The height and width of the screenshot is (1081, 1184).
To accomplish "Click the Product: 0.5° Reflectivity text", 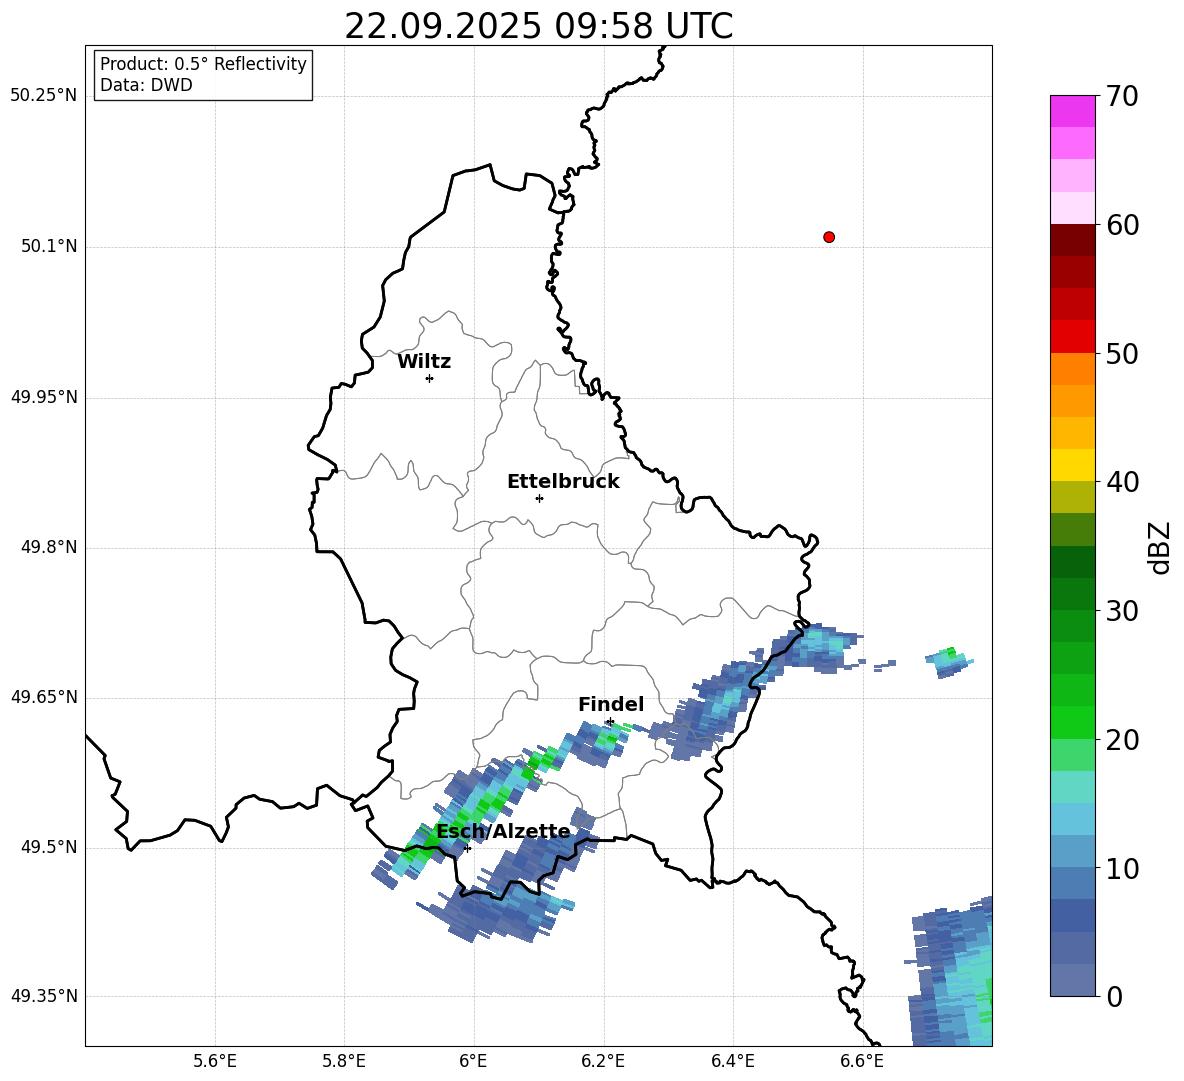I will [x=203, y=64].
